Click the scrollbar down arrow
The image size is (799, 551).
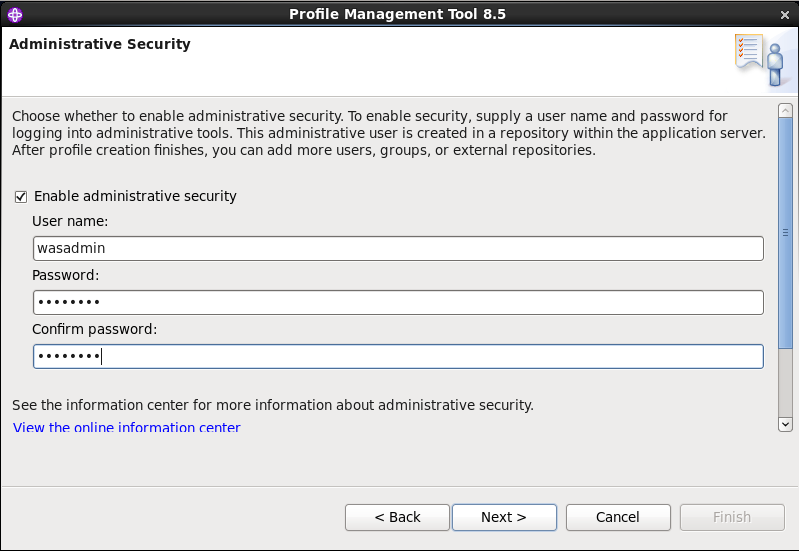point(785,424)
